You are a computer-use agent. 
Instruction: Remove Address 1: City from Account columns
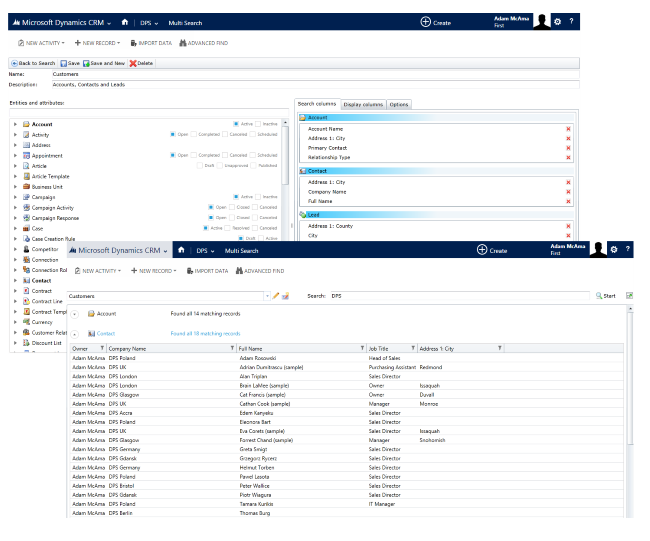pos(568,138)
